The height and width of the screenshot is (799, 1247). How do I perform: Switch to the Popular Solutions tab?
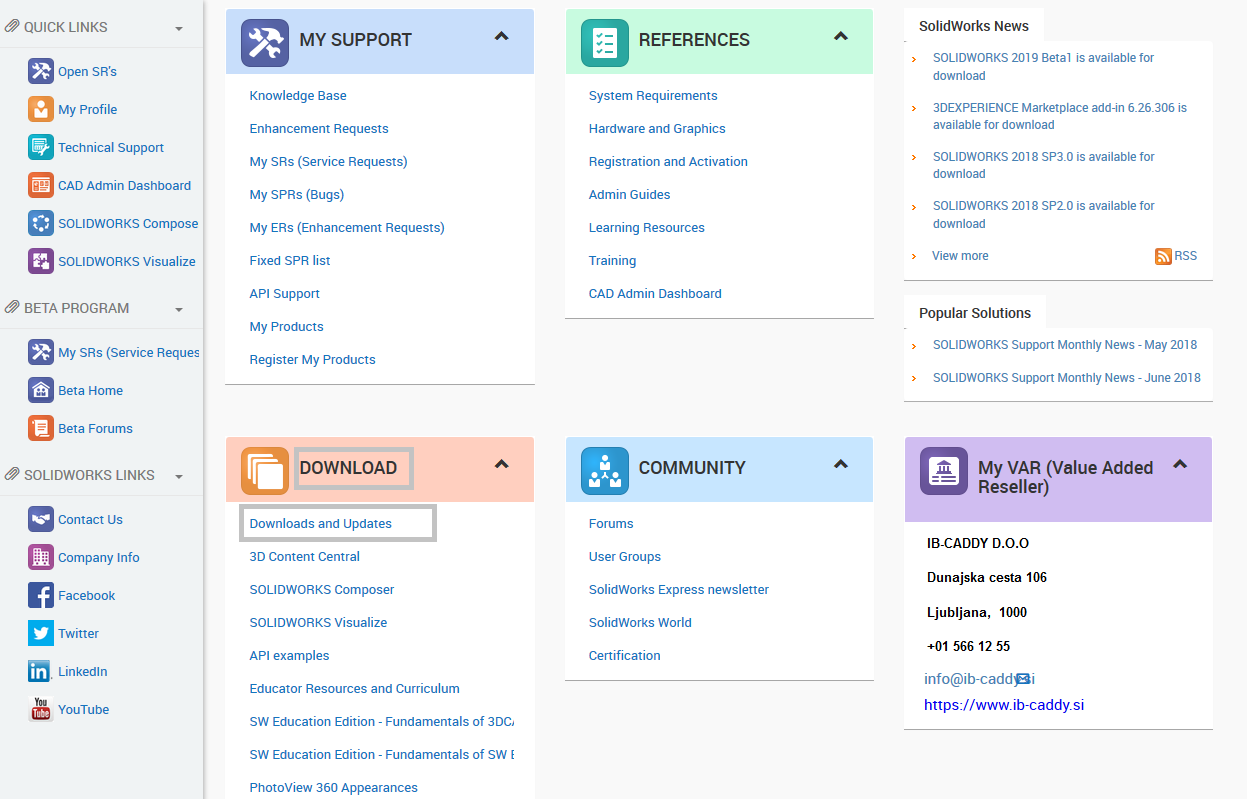(x=974, y=313)
